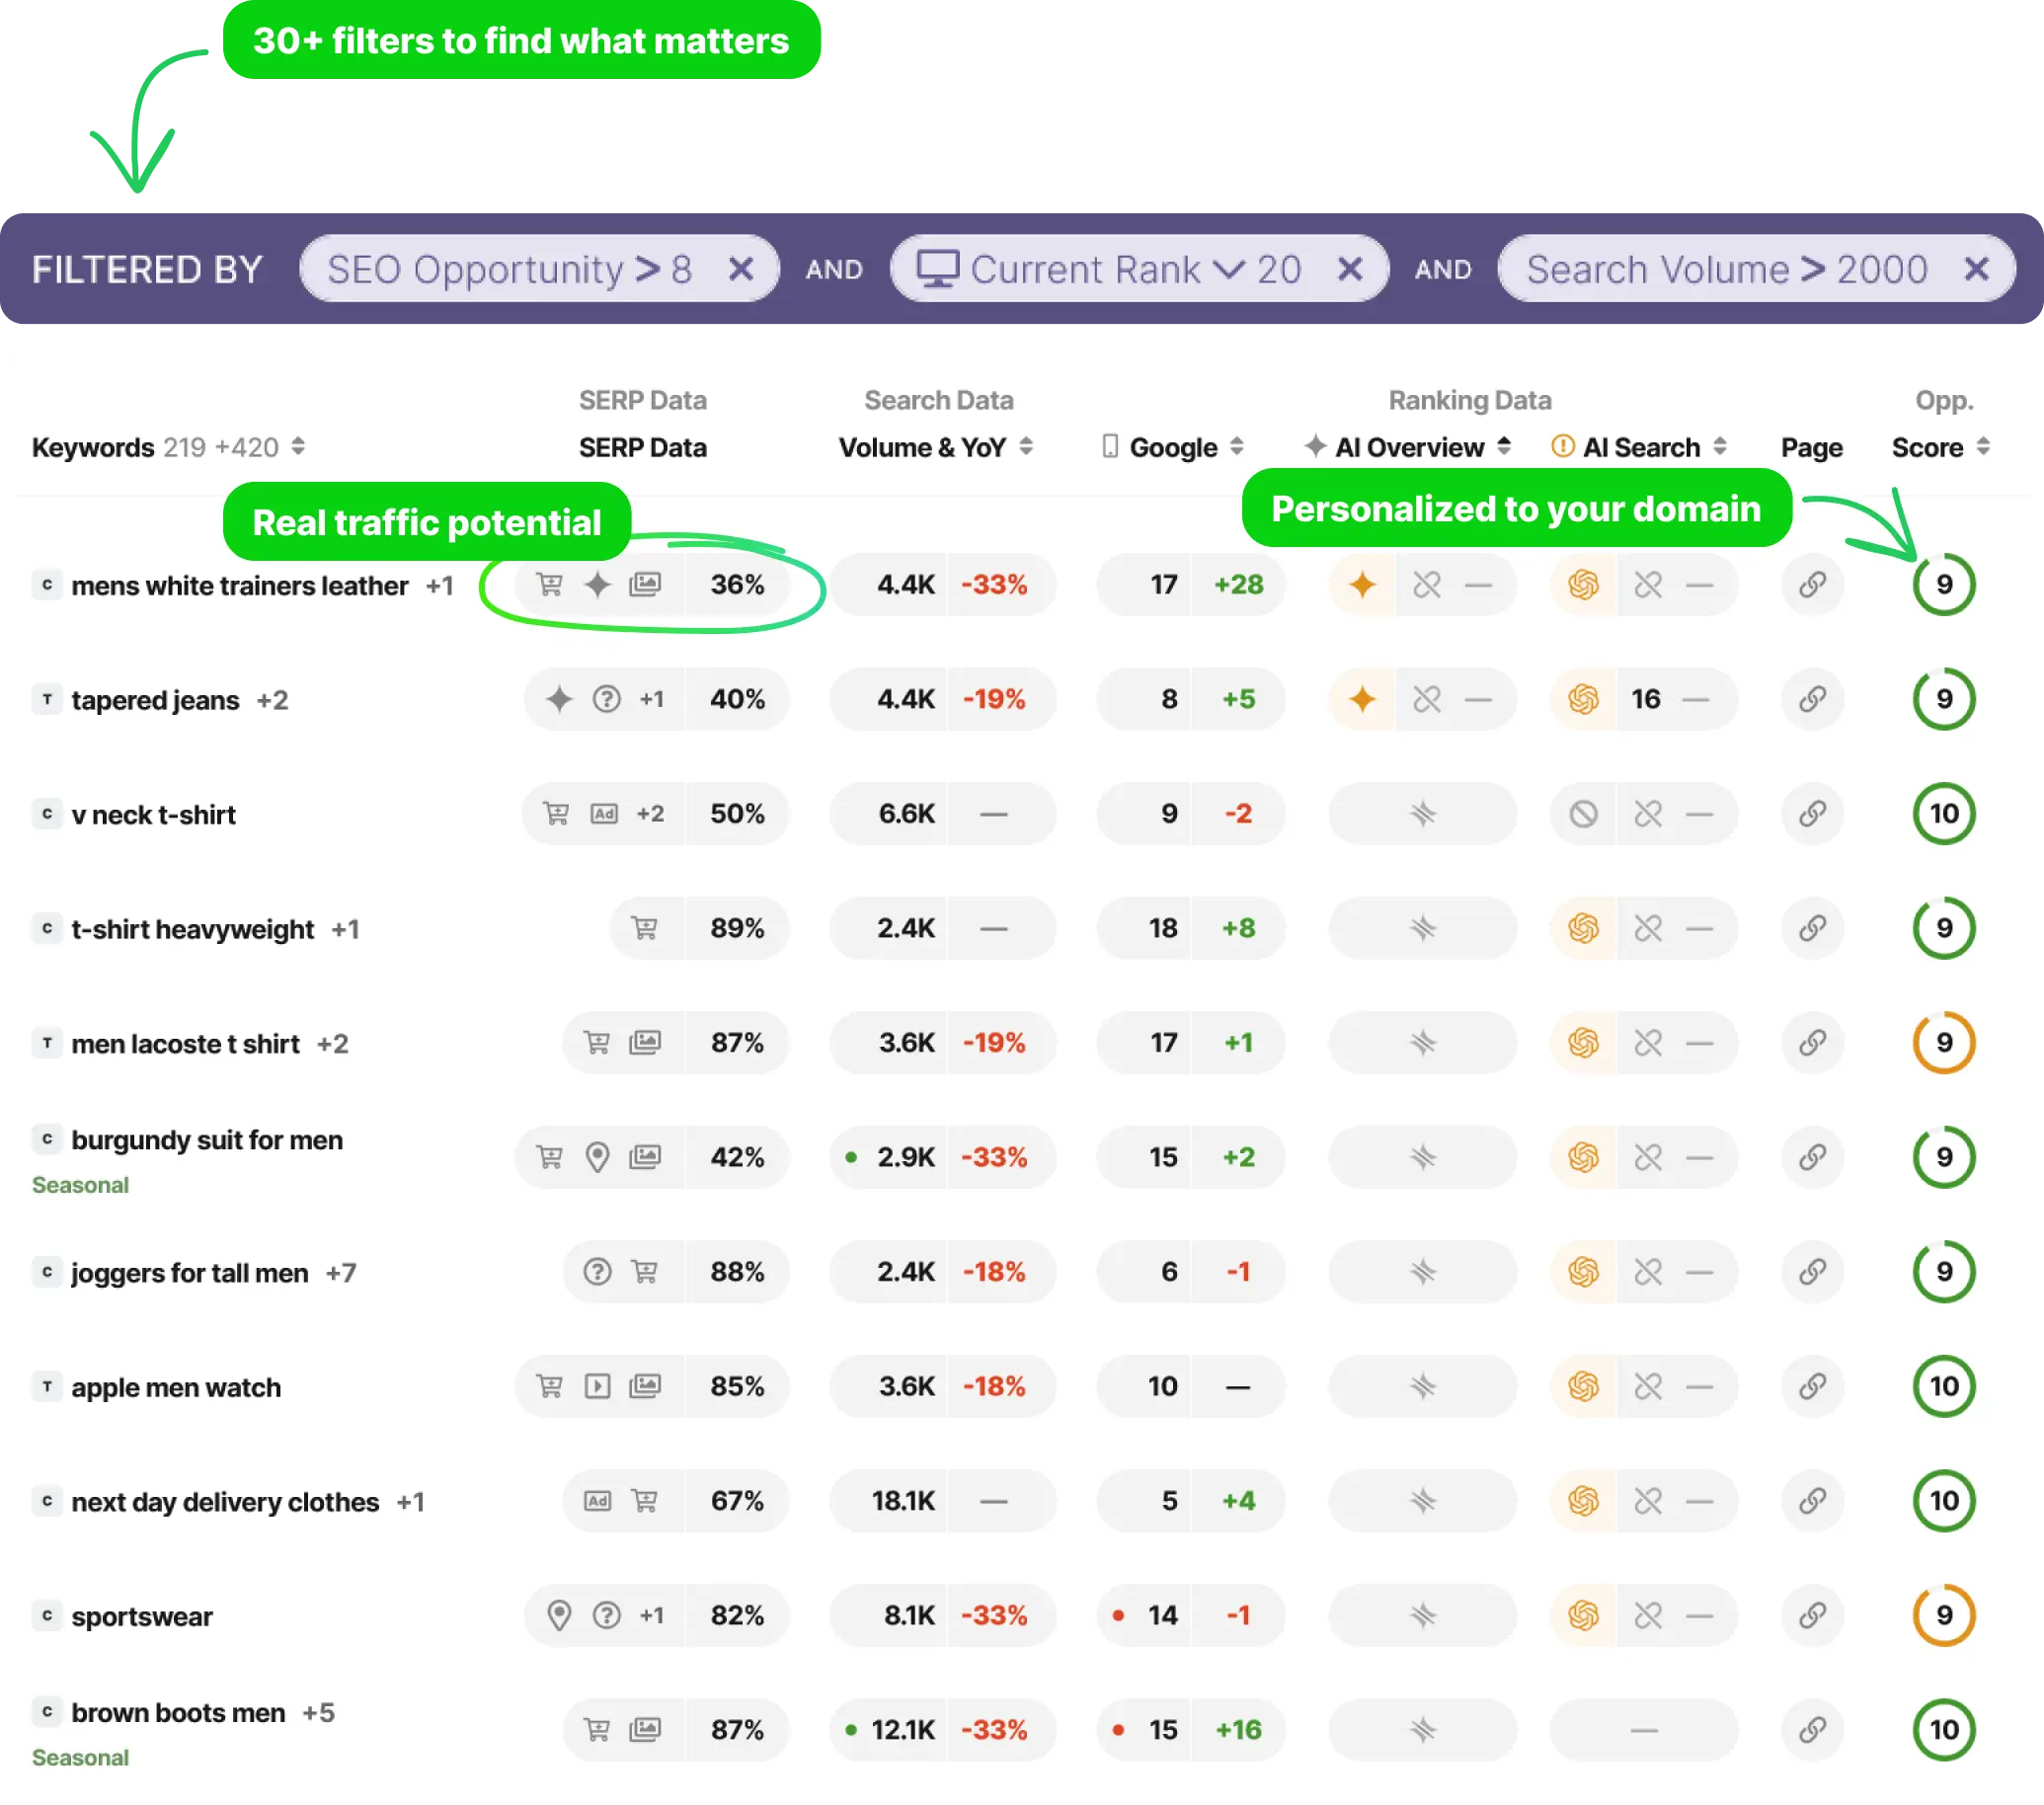Sort the table by Opp. Score
The height and width of the screenshot is (1805, 2044).
pyautogui.click(x=1985, y=447)
